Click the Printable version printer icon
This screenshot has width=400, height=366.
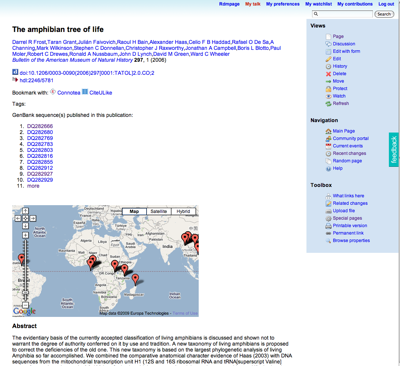[x=328, y=226]
